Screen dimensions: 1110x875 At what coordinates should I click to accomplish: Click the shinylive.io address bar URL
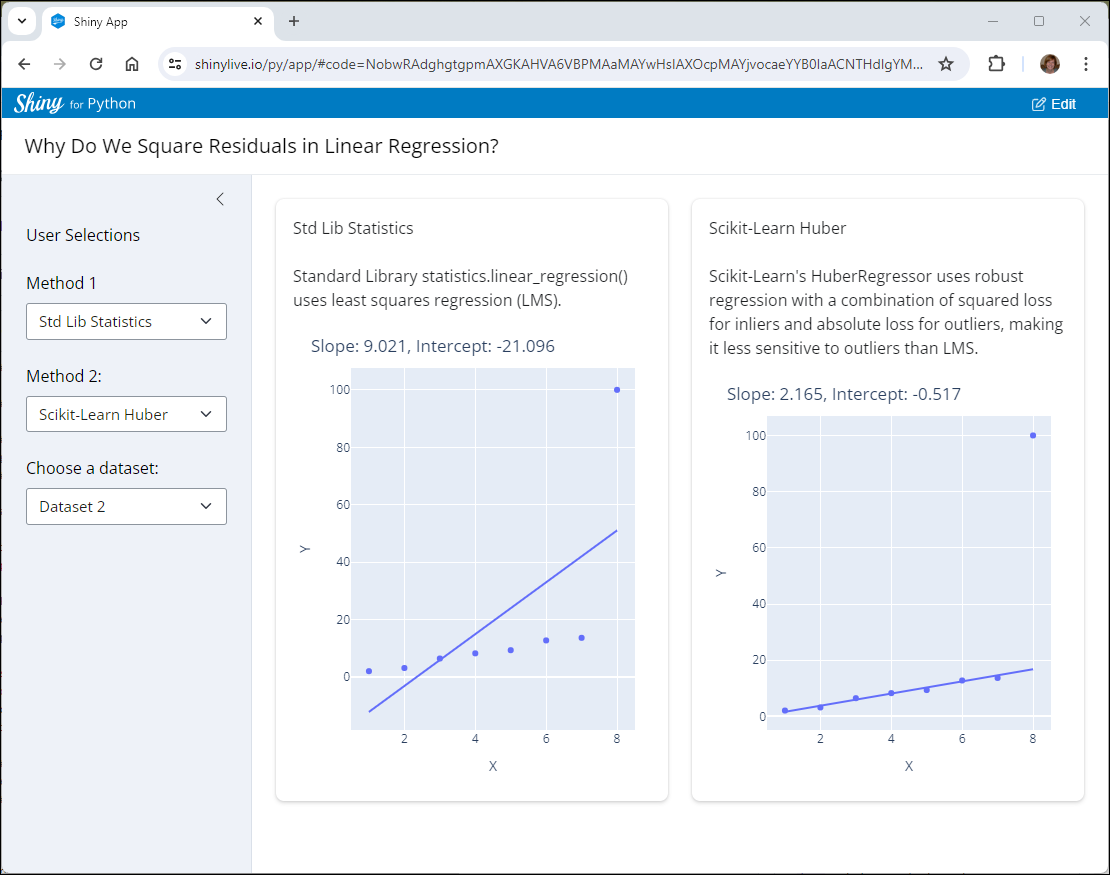[559, 64]
